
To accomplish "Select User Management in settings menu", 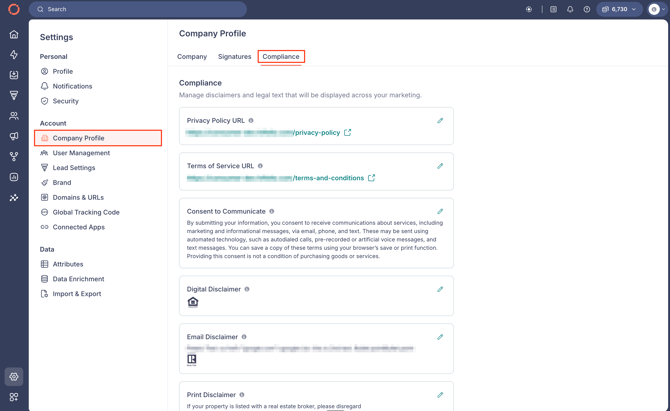I will tap(81, 153).
